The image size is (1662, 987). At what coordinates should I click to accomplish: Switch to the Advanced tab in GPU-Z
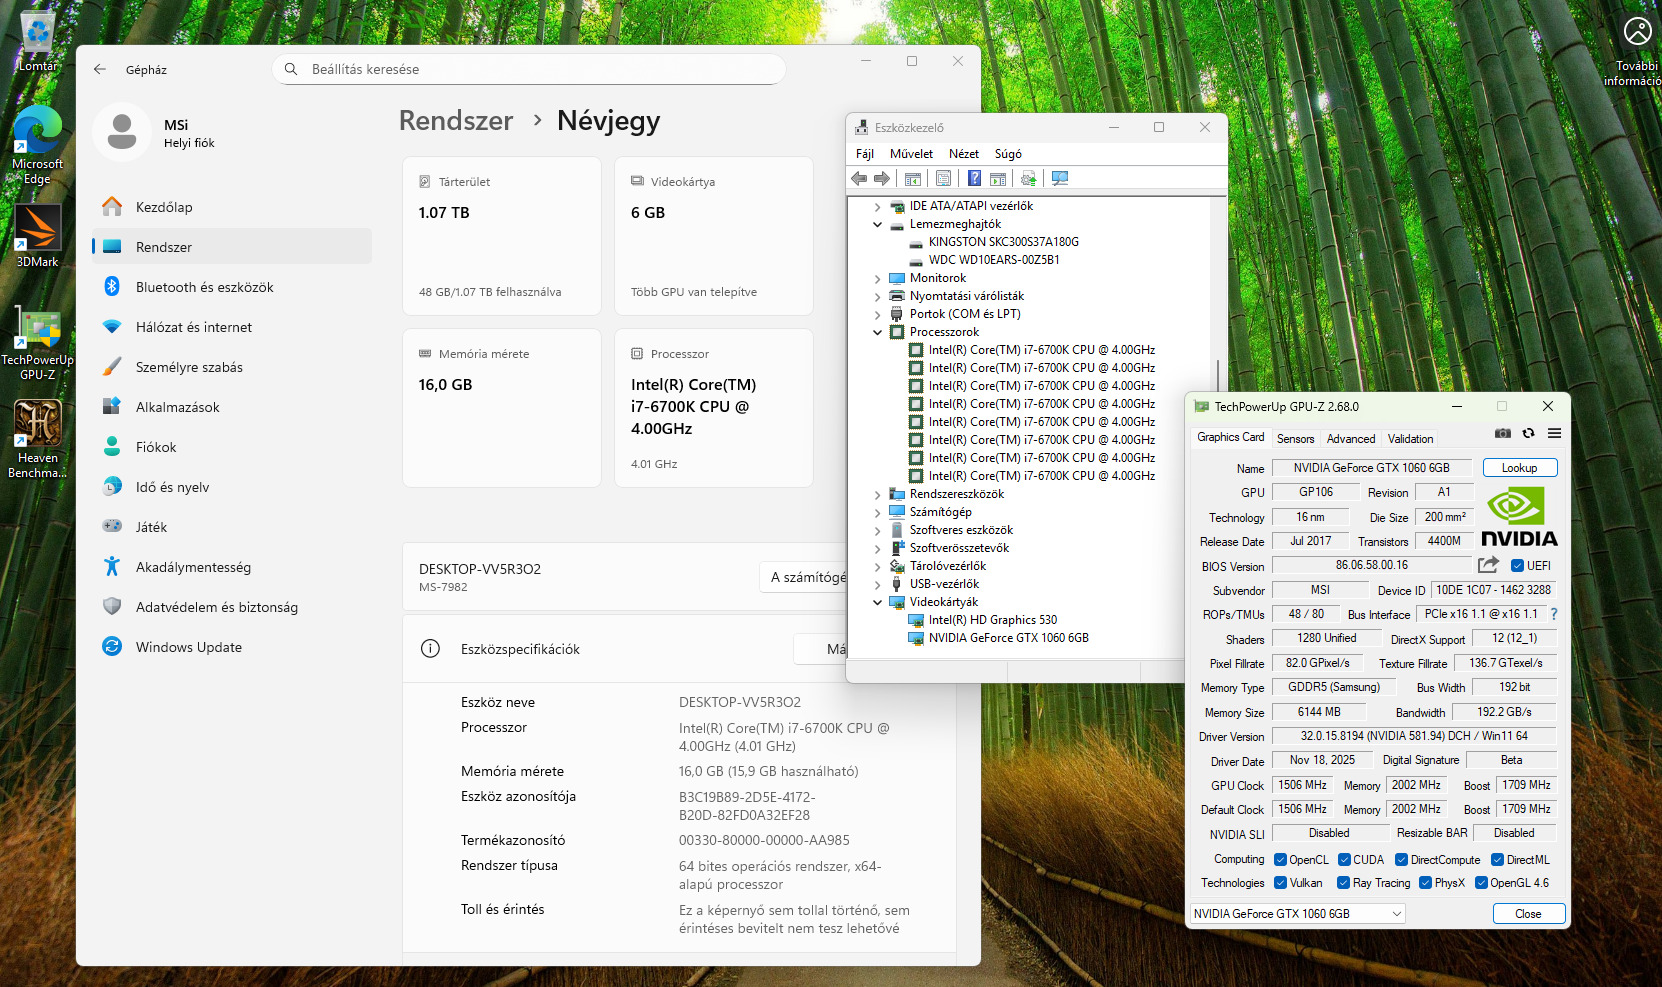click(1351, 439)
